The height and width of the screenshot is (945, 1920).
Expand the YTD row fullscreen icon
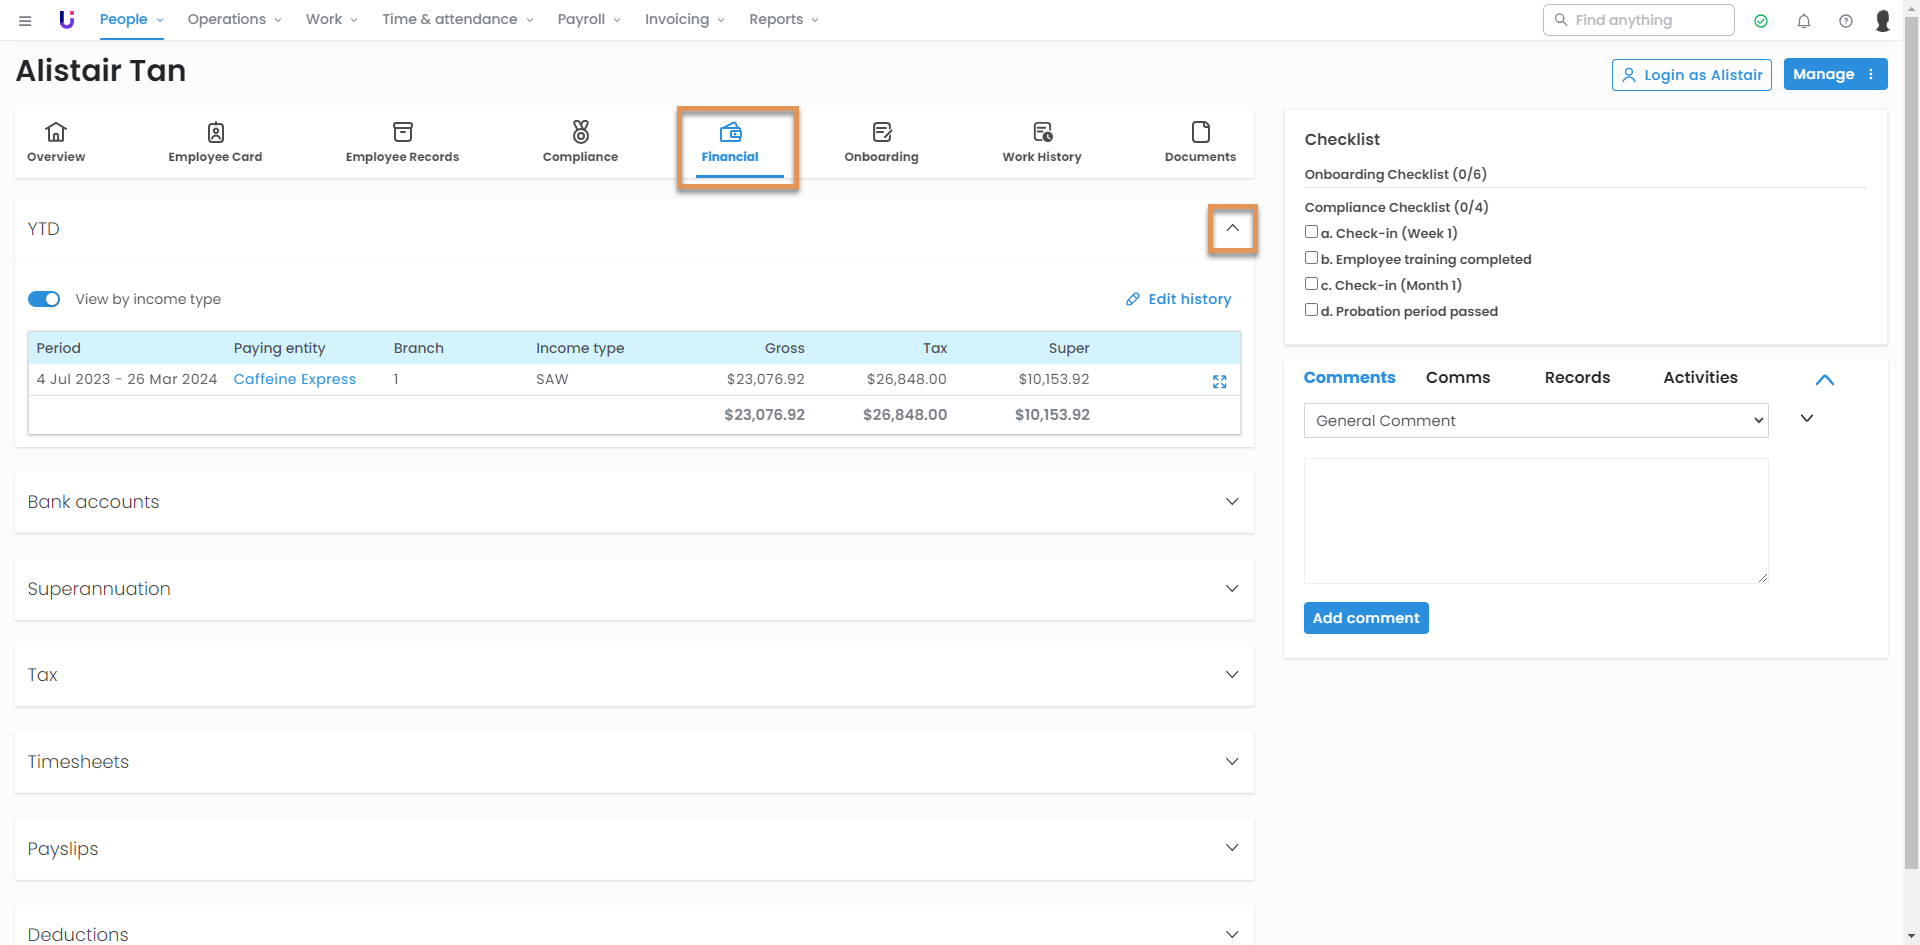[1219, 381]
